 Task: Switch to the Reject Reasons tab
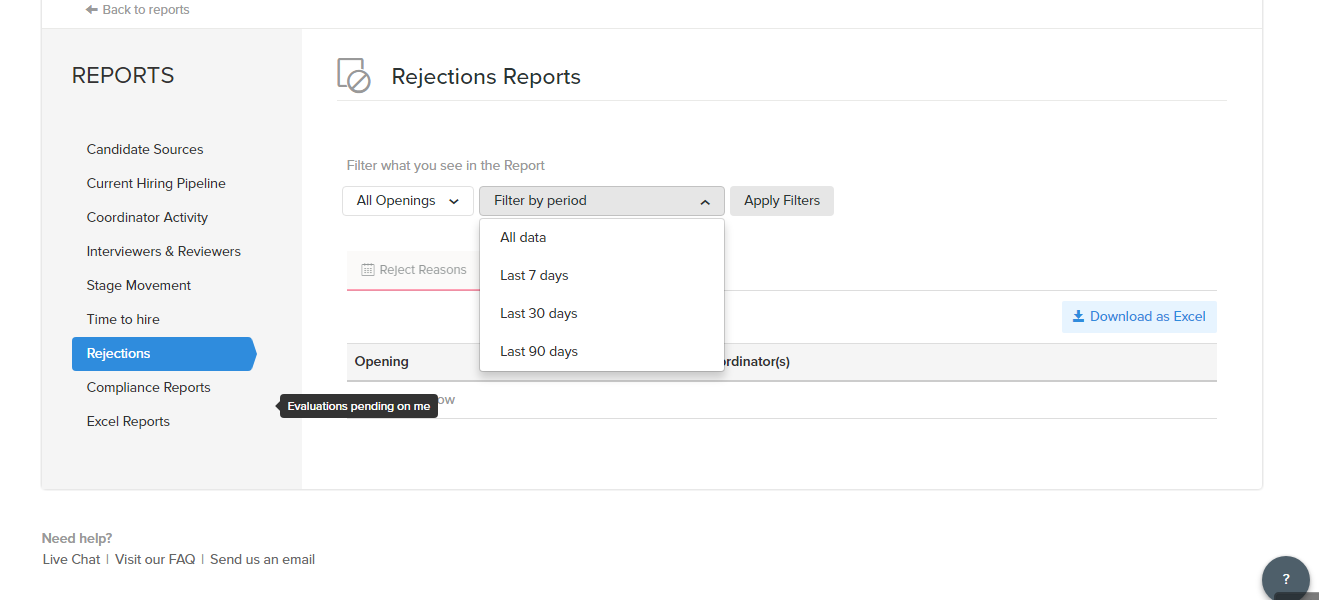pos(414,270)
